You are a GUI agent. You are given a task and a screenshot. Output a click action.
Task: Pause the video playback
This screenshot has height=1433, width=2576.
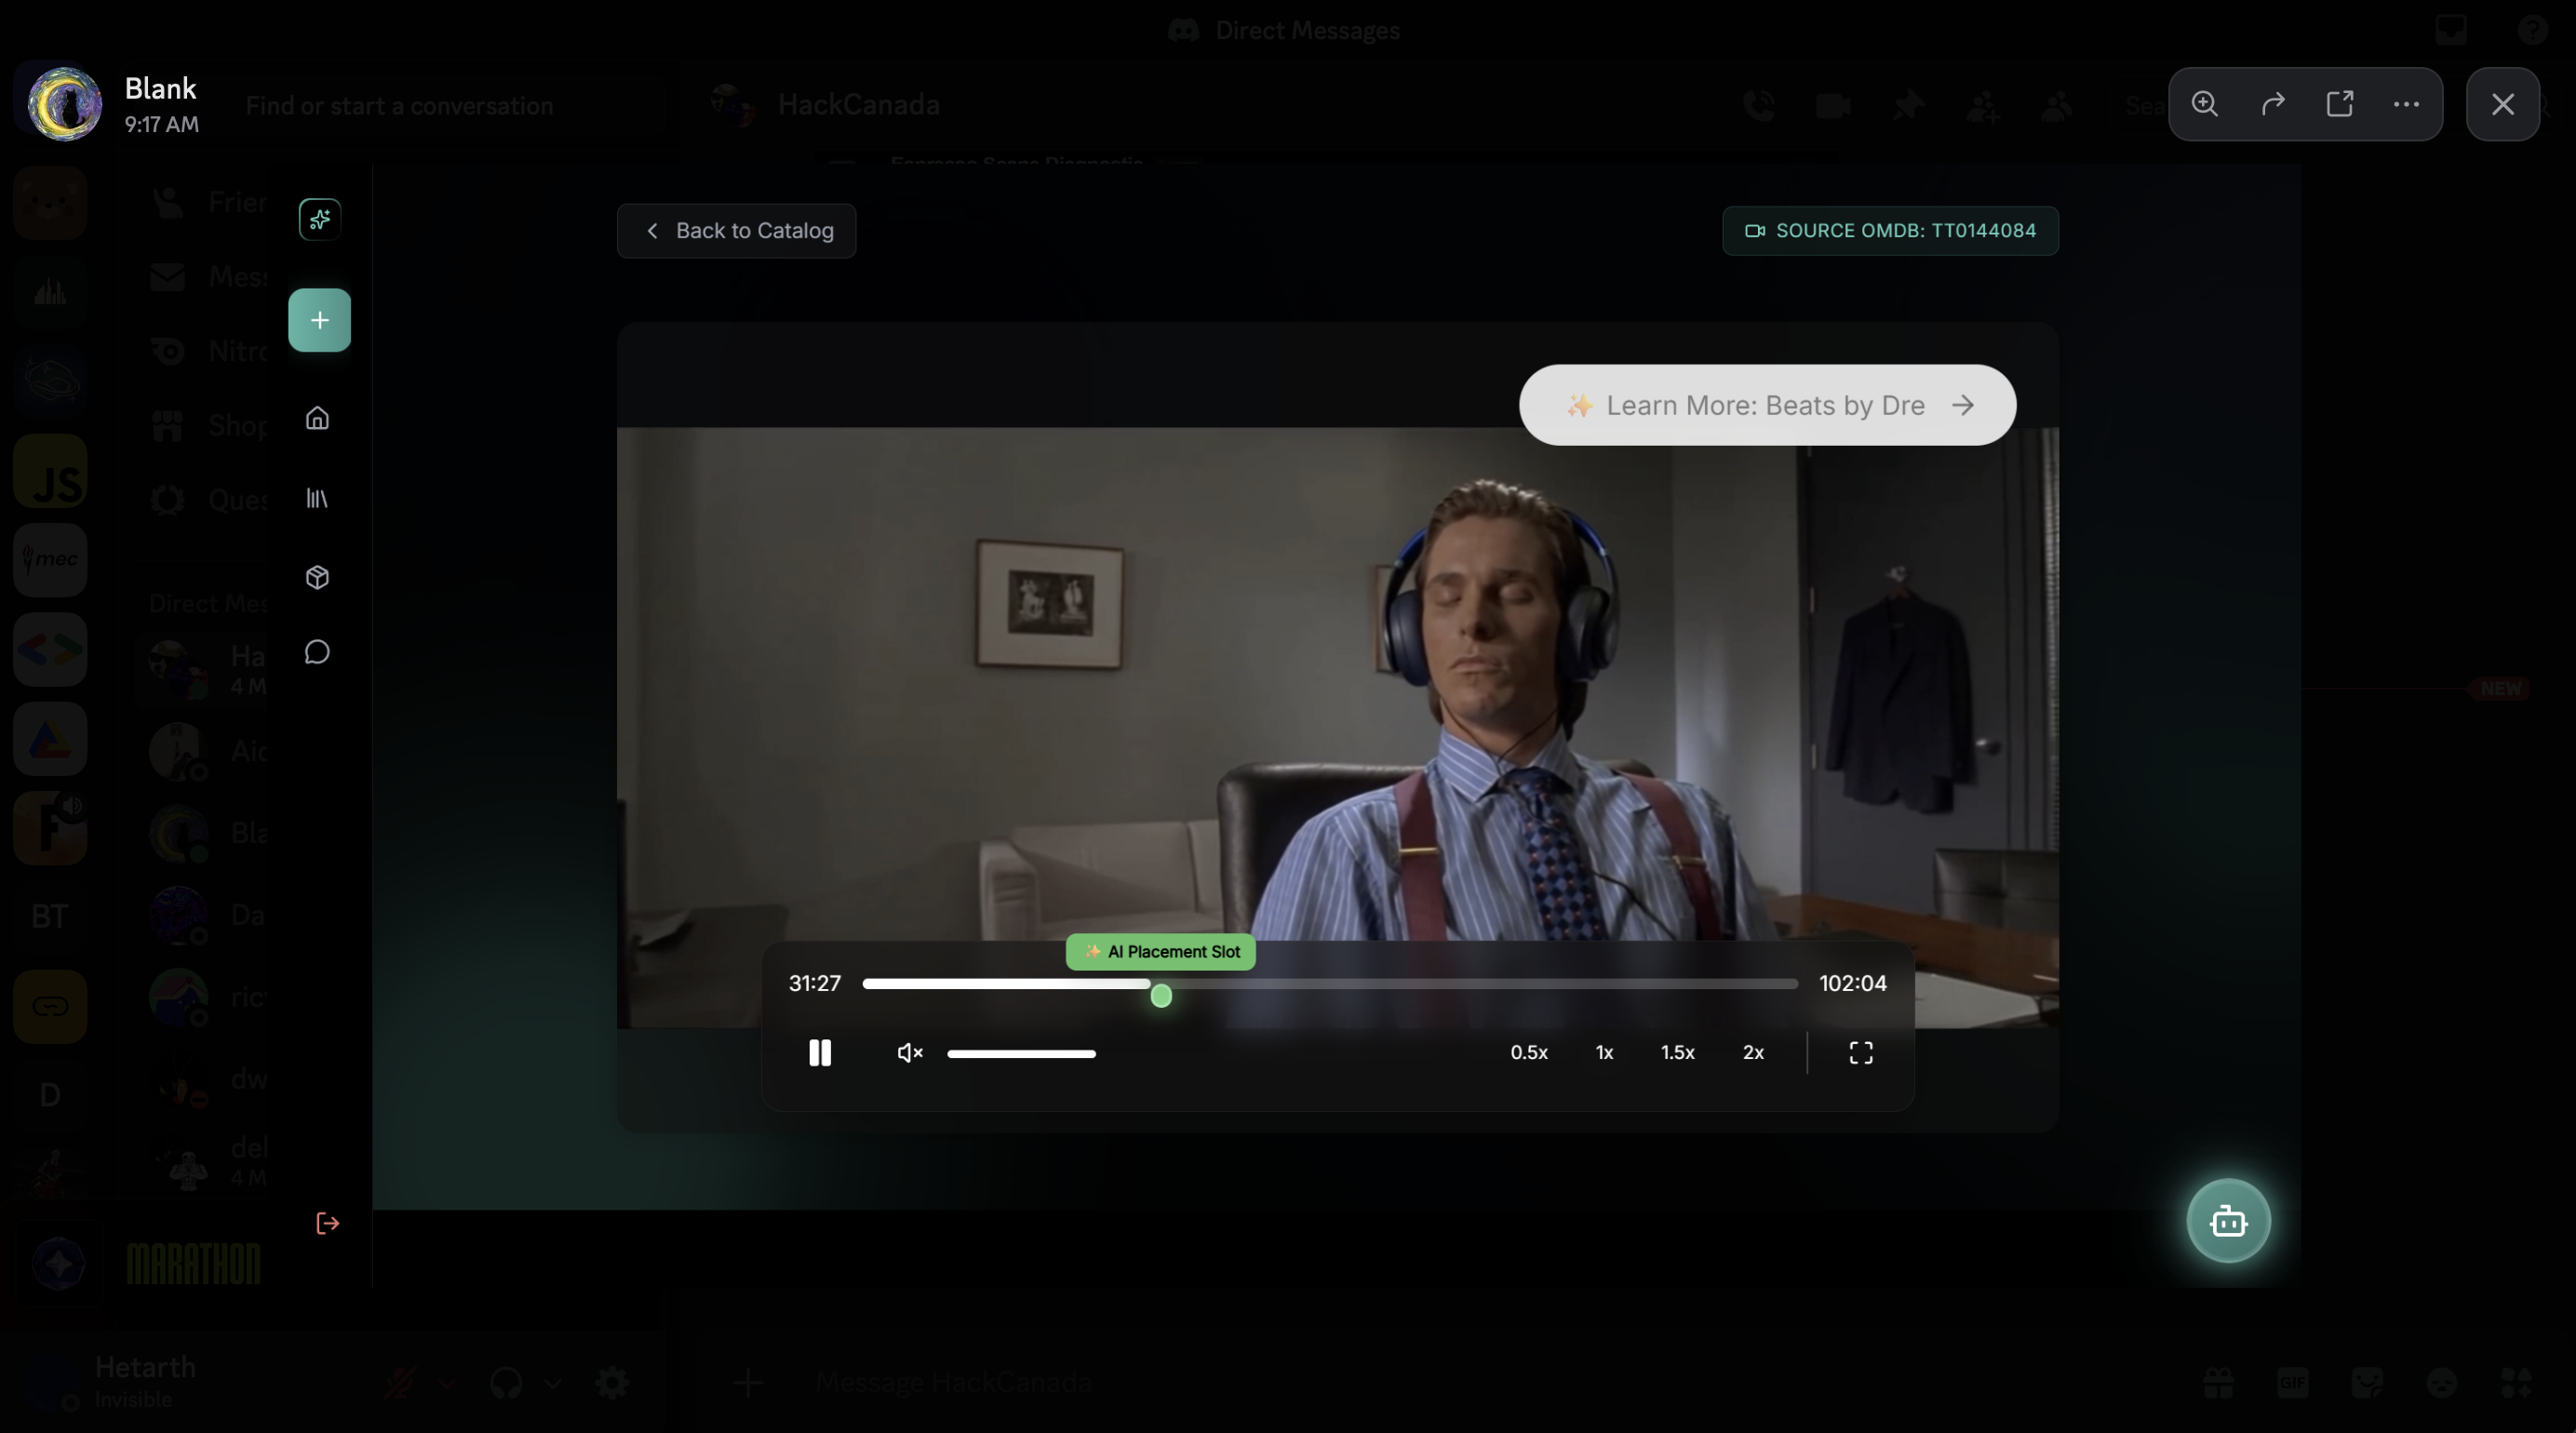point(819,1052)
